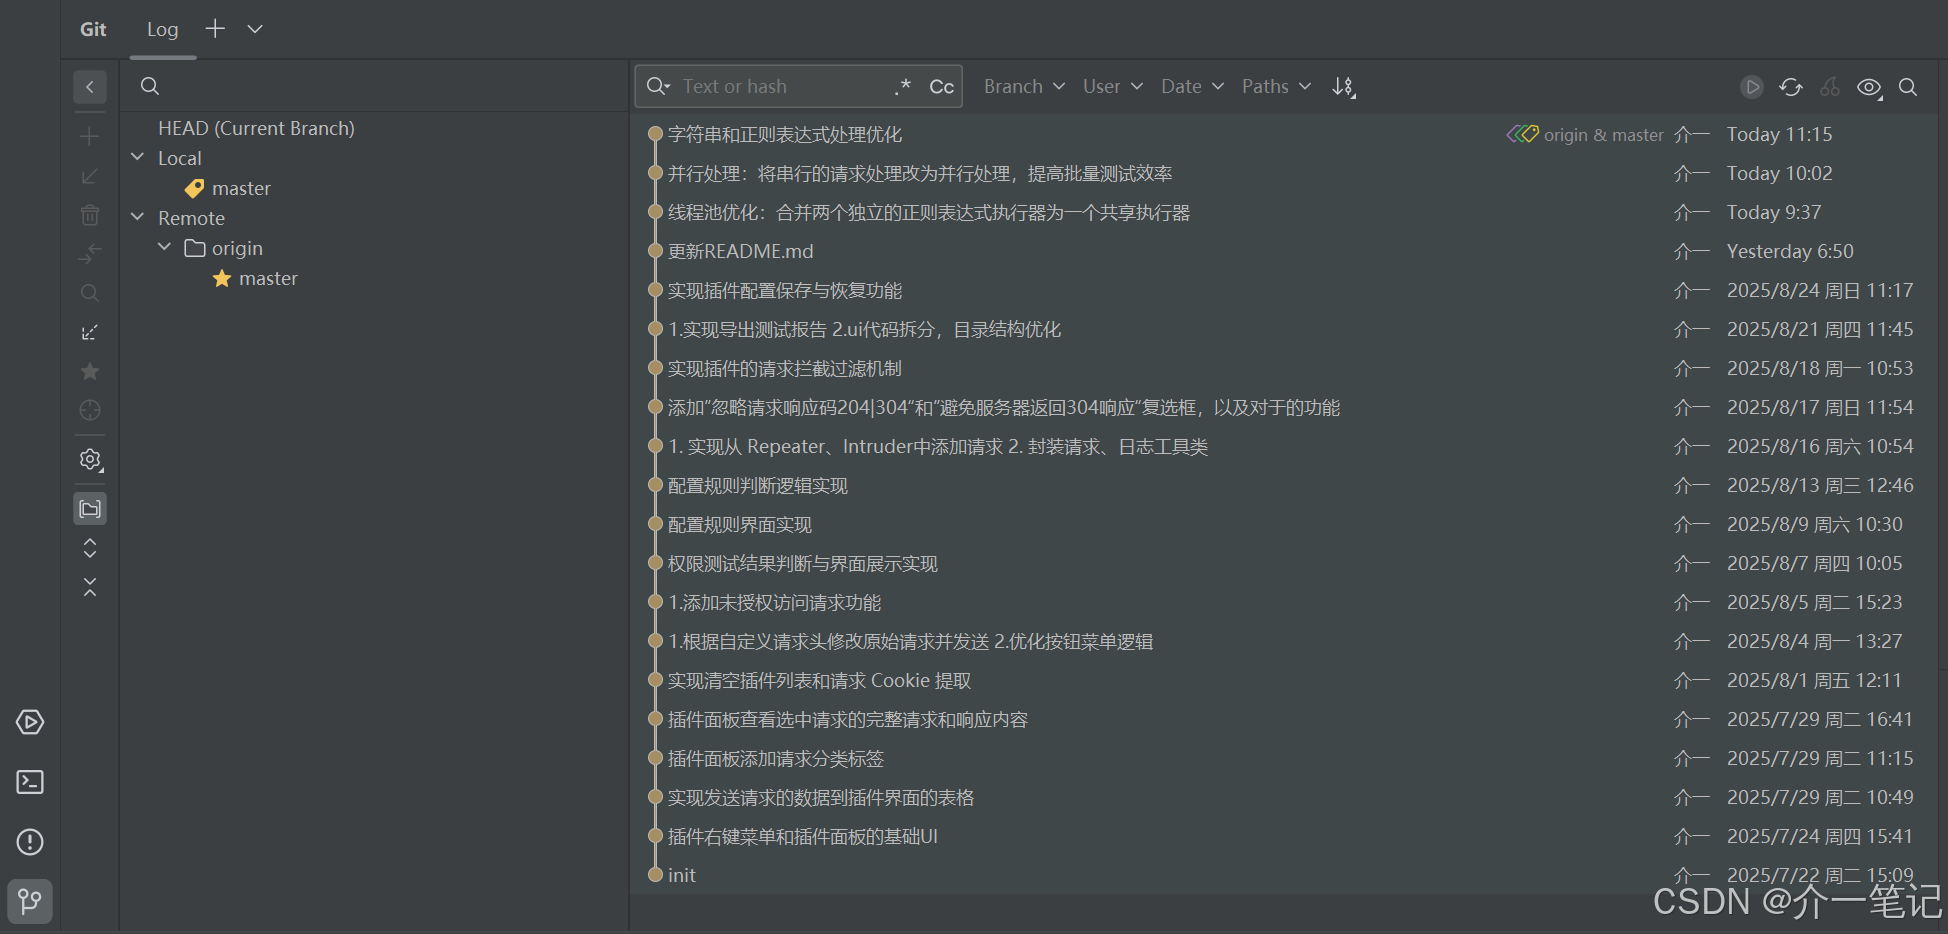This screenshot has height=934, width=1948.
Task: Open branches view options gear icon
Action: [90, 459]
